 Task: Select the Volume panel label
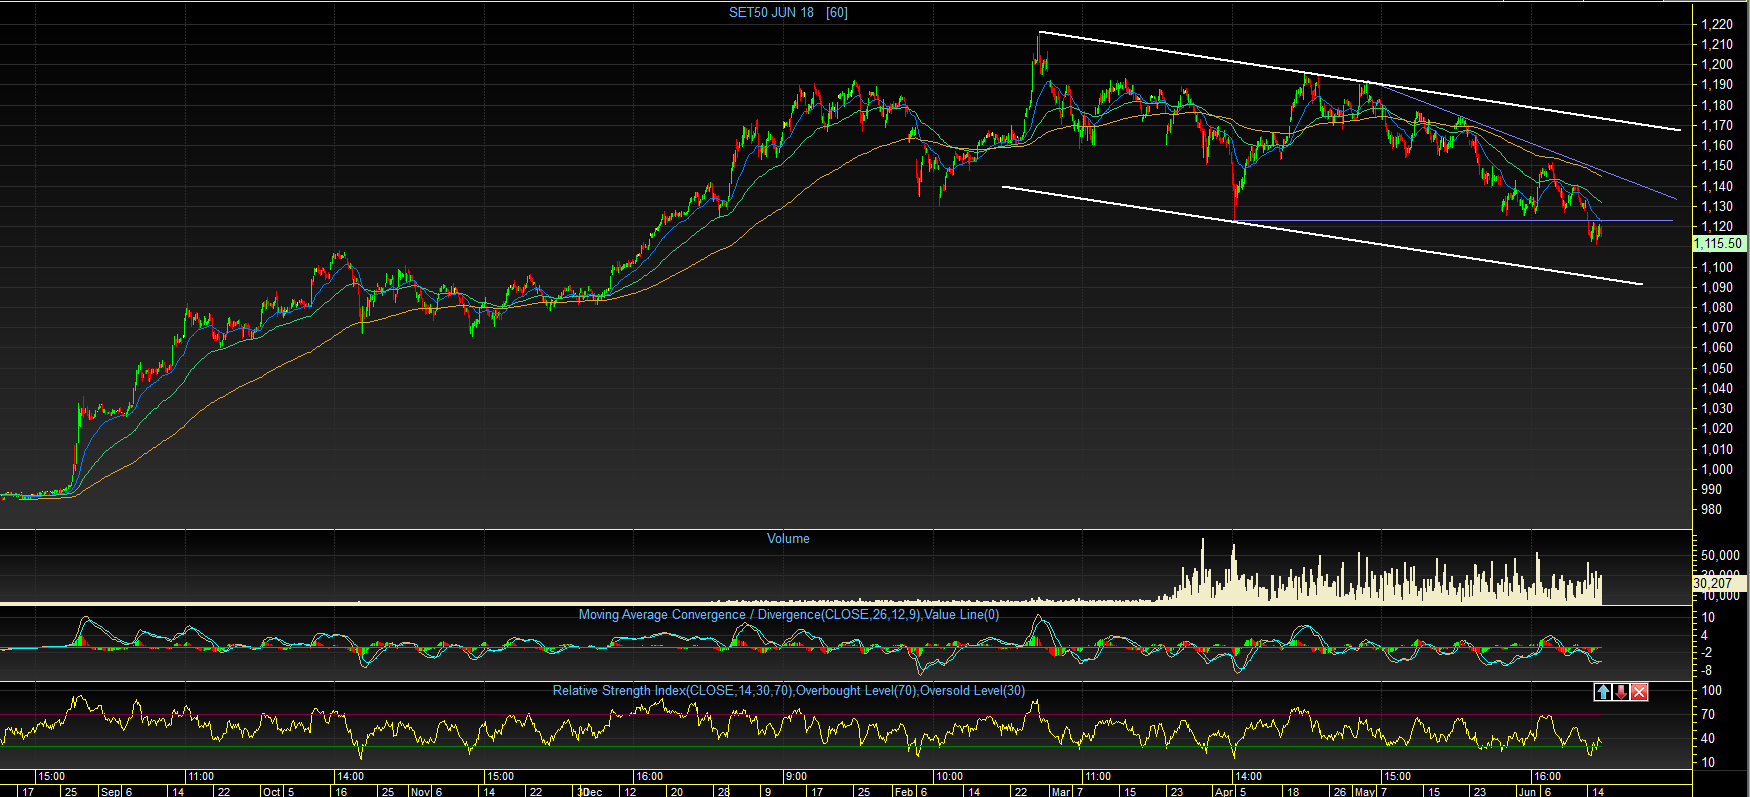coord(788,538)
